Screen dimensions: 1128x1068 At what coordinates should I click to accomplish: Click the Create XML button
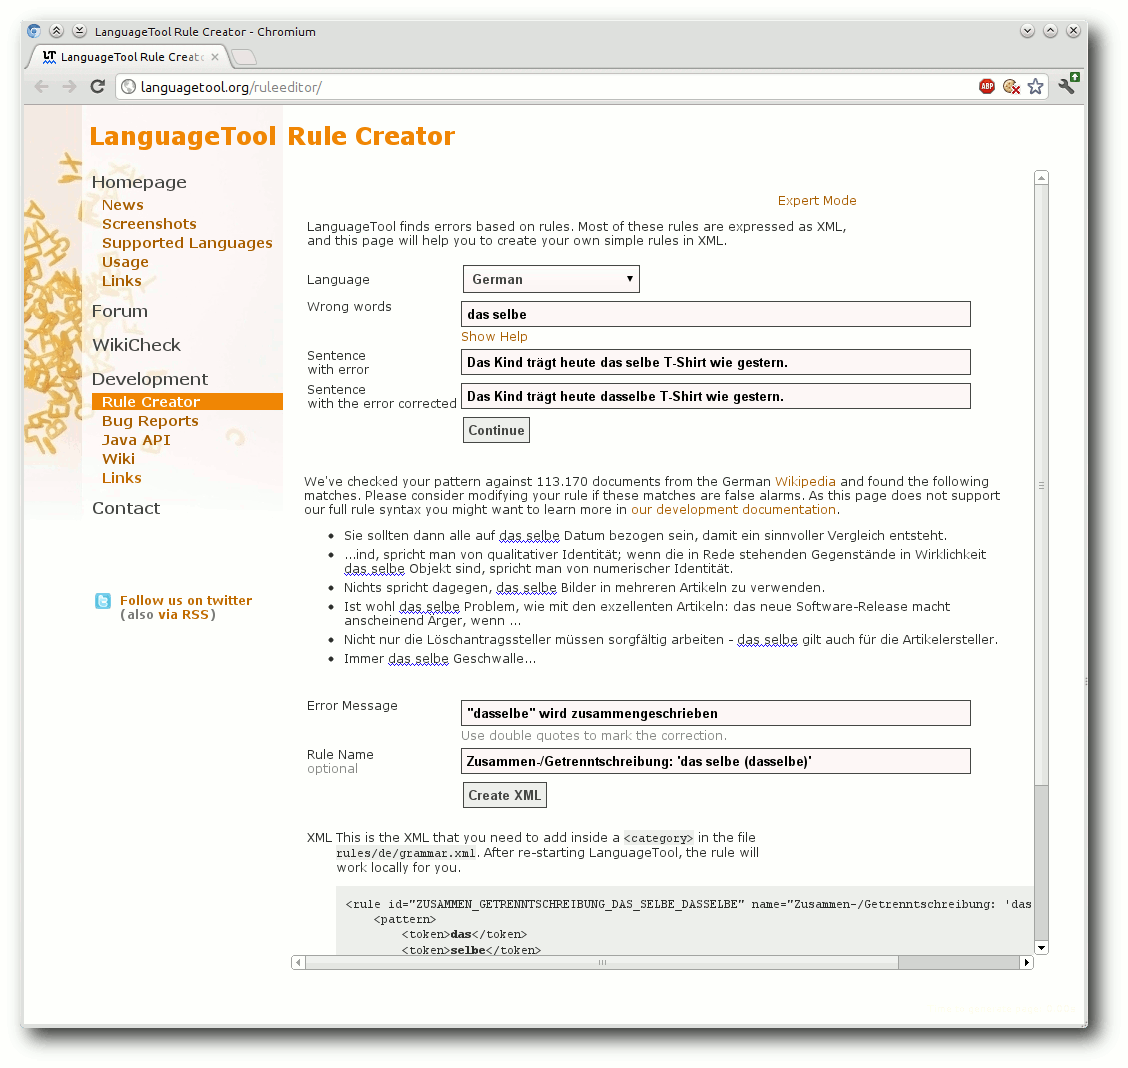tap(504, 795)
